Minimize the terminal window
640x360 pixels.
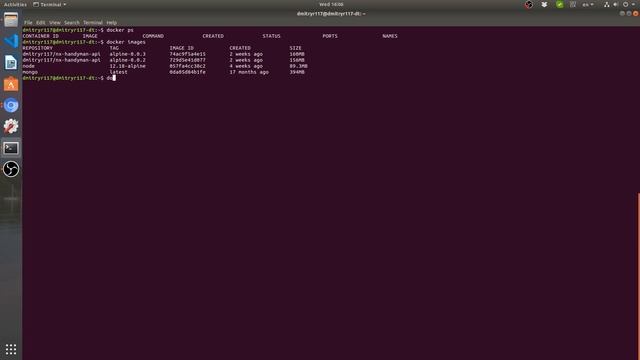click(x=622, y=14)
